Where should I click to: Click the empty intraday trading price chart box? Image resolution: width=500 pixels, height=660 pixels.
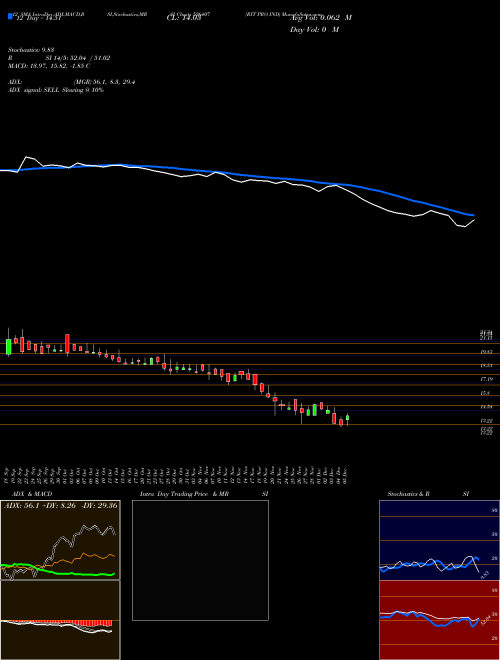200,560
